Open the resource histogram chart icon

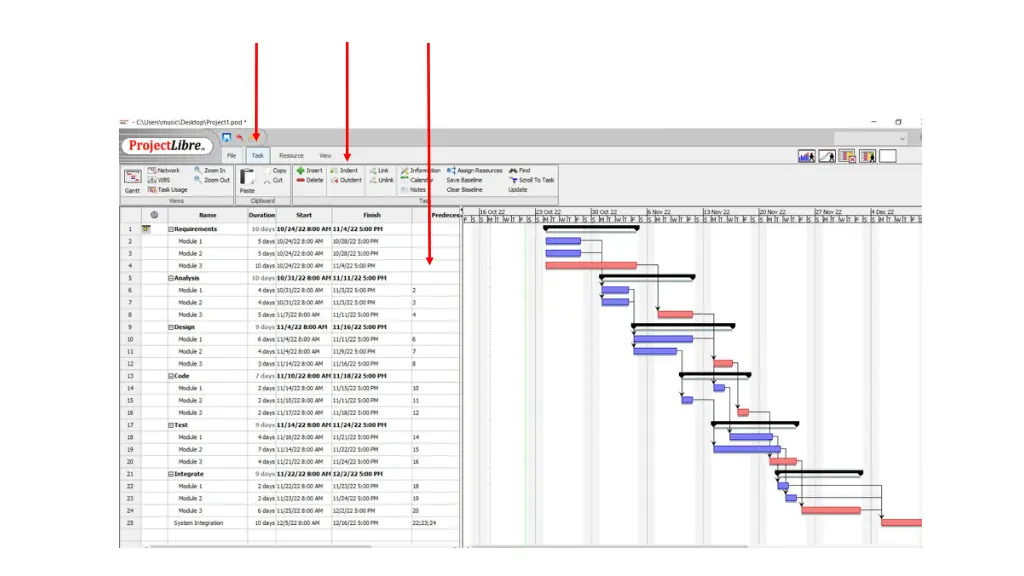pyautogui.click(x=806, y=156)
